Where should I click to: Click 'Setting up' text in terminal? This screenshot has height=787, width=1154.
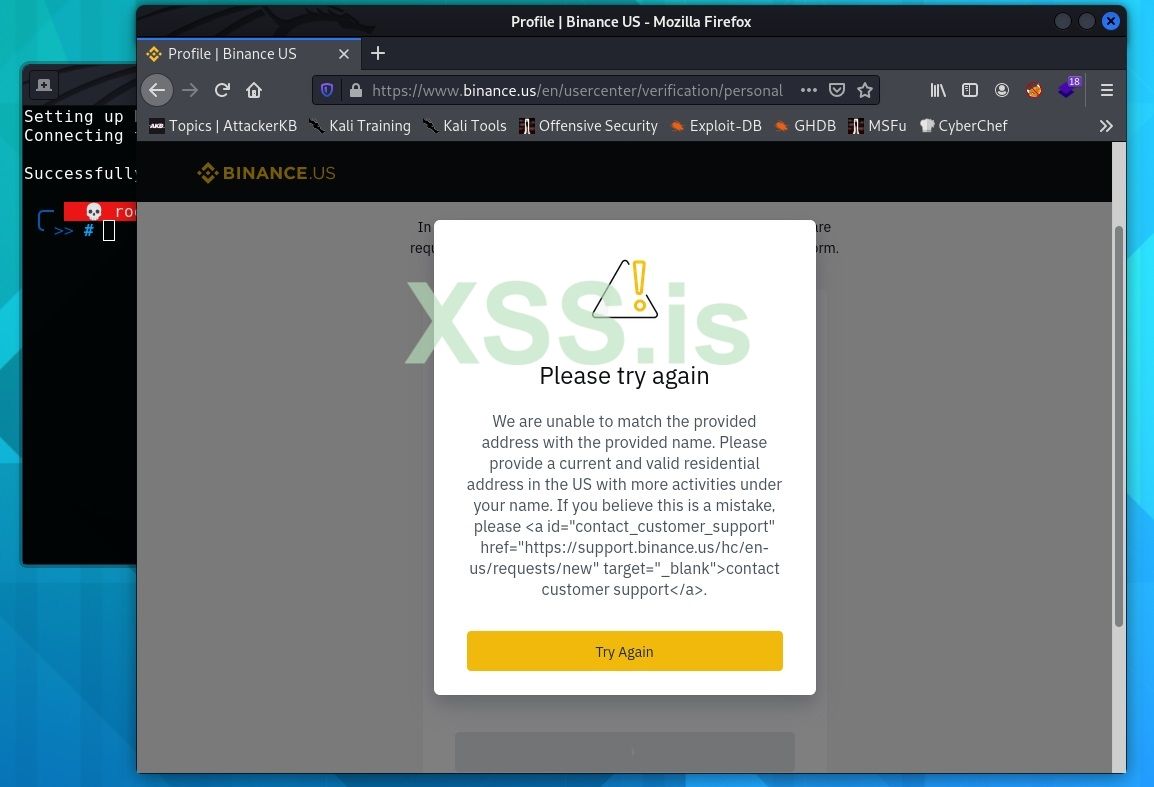click(x=74, y=116)
